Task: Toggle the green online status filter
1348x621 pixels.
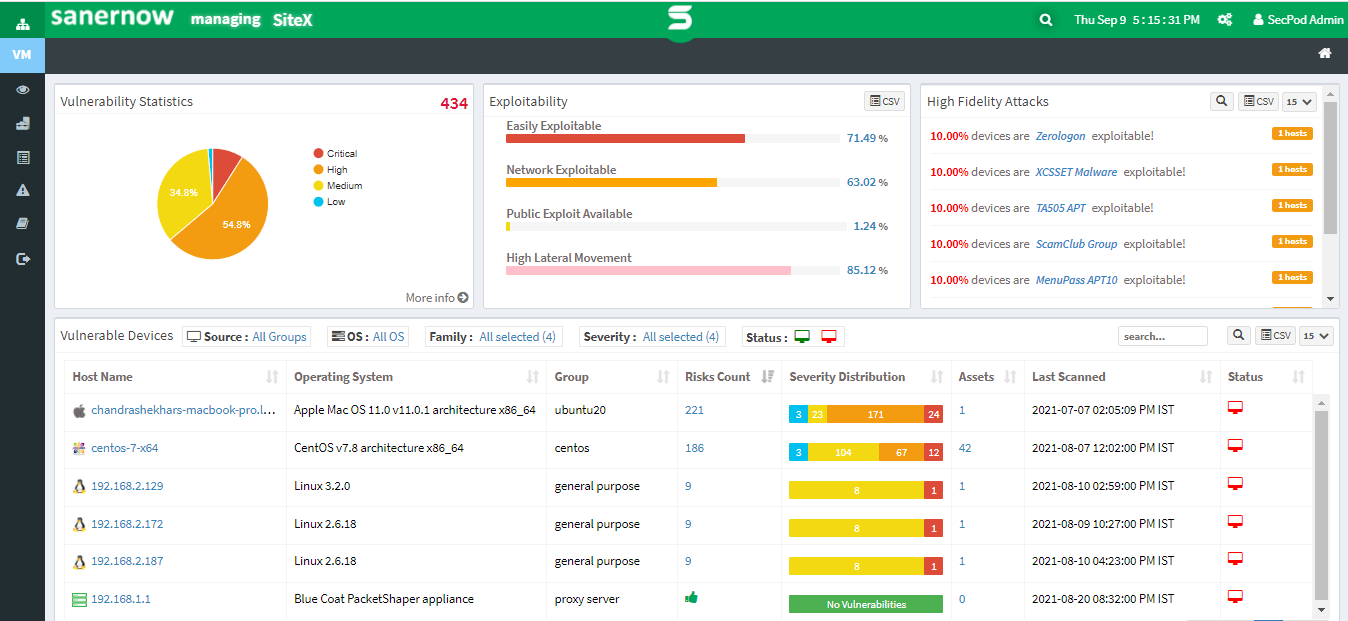Action: (x=802, y=337)
